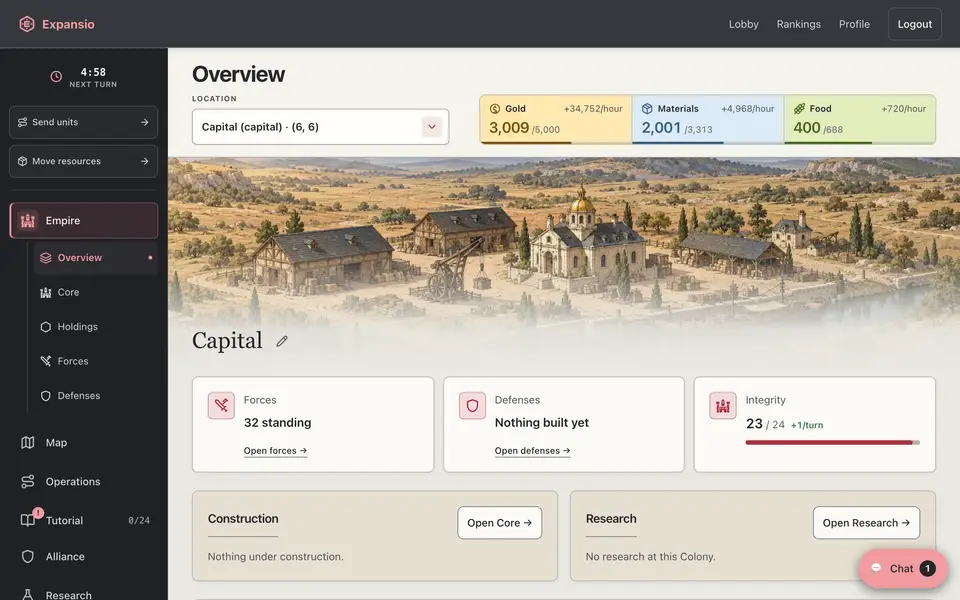Open the Tutorial book icon with alert
The image size is (960, 600).
(x=28, y=520)
